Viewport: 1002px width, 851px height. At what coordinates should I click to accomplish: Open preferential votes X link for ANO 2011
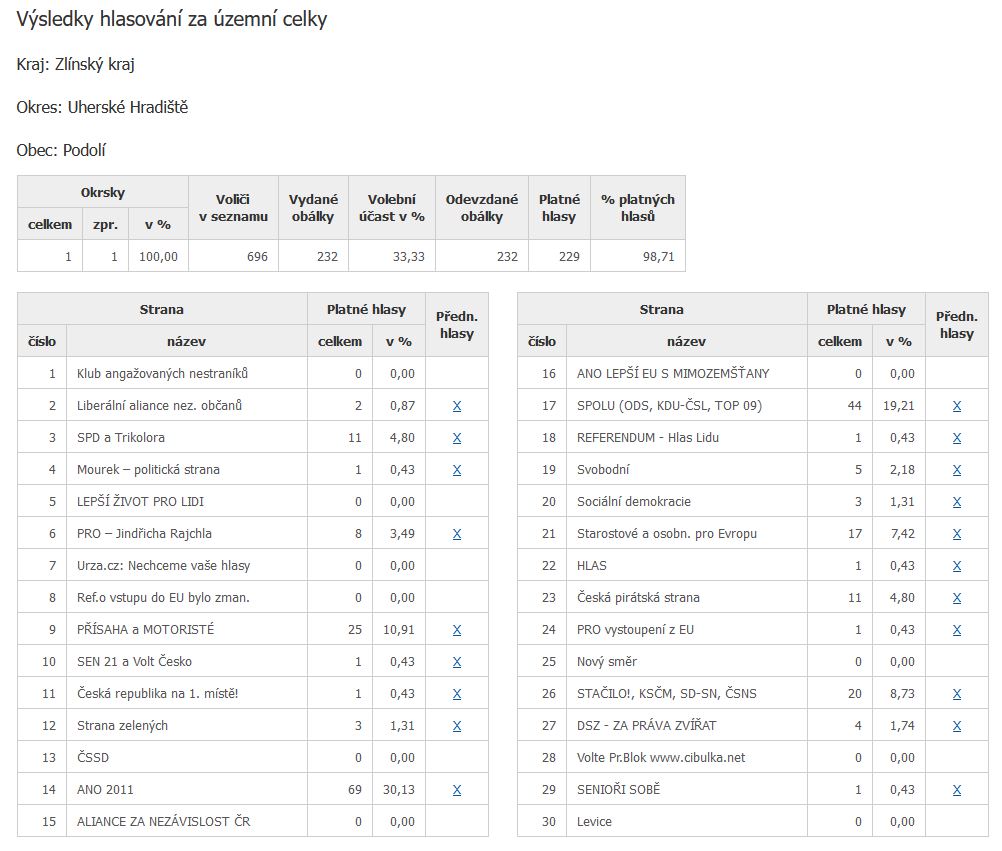457,790
